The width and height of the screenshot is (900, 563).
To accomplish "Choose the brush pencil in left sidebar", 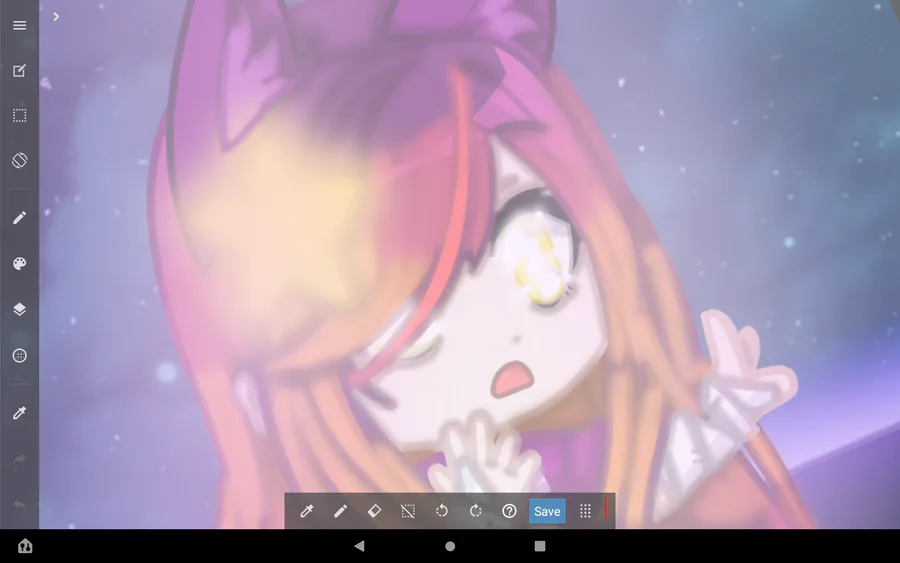I will (20, 218).
